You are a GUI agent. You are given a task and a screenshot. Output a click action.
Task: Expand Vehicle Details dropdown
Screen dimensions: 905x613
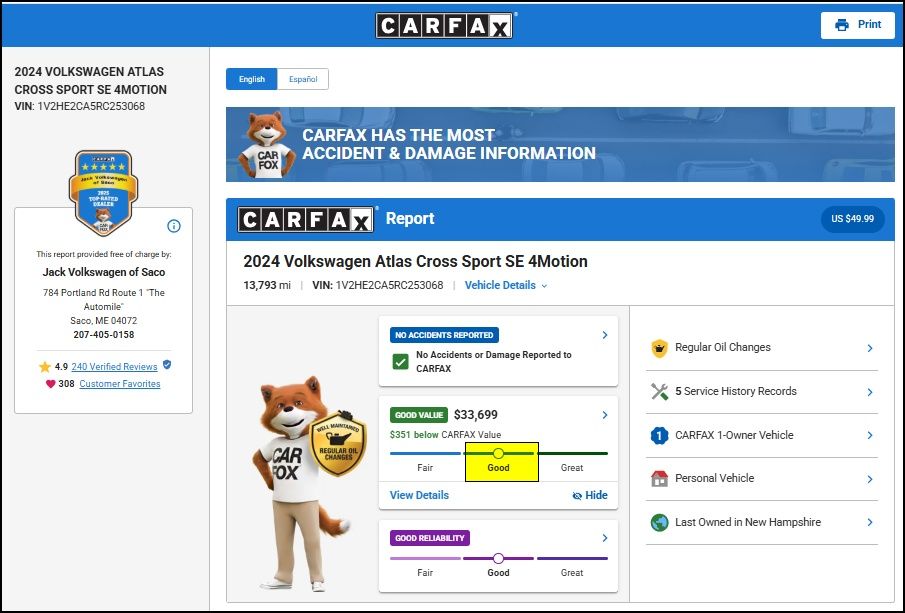[506, 285]
